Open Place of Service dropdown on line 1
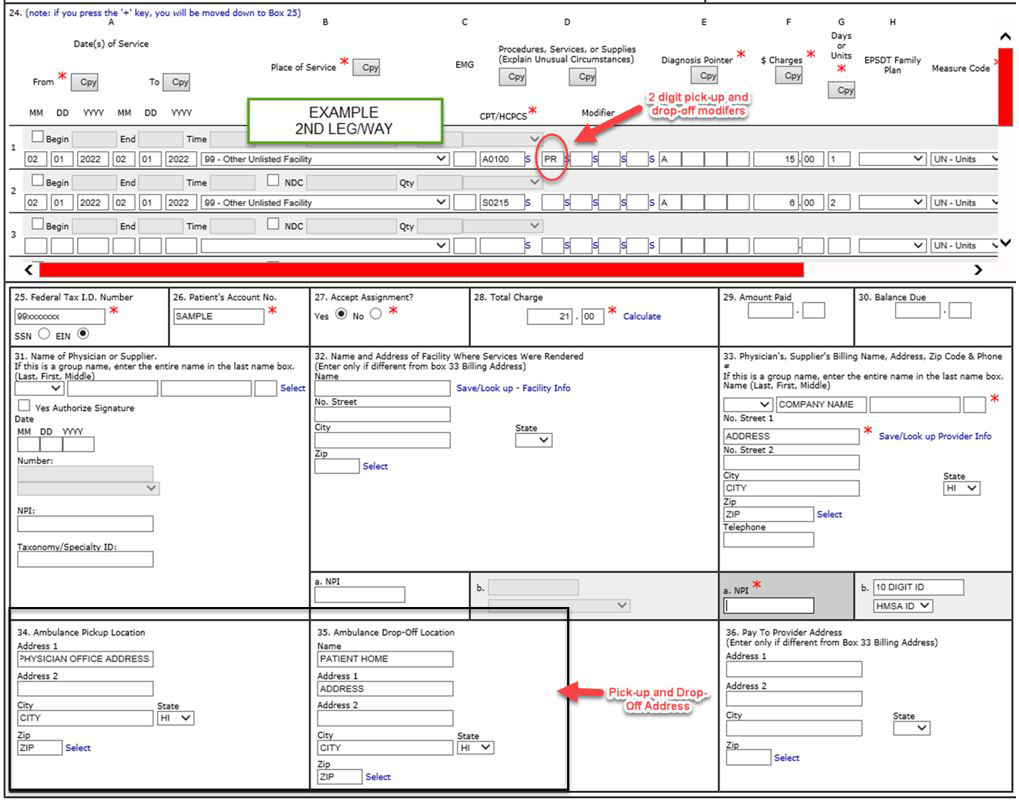Viewport: 1019px width, 802px height. click(325, 159)
